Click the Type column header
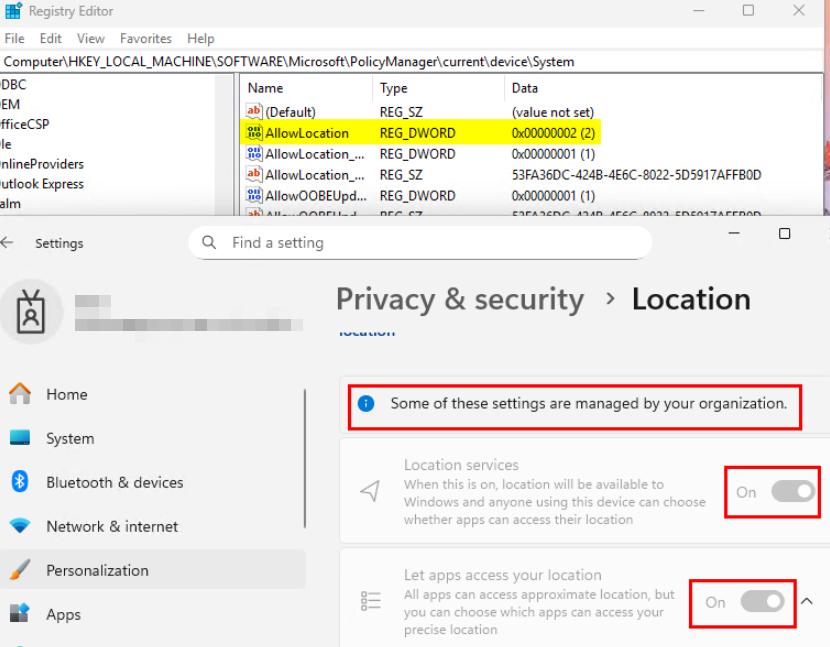This screenshot has width=830, height=647. [394, 88]
